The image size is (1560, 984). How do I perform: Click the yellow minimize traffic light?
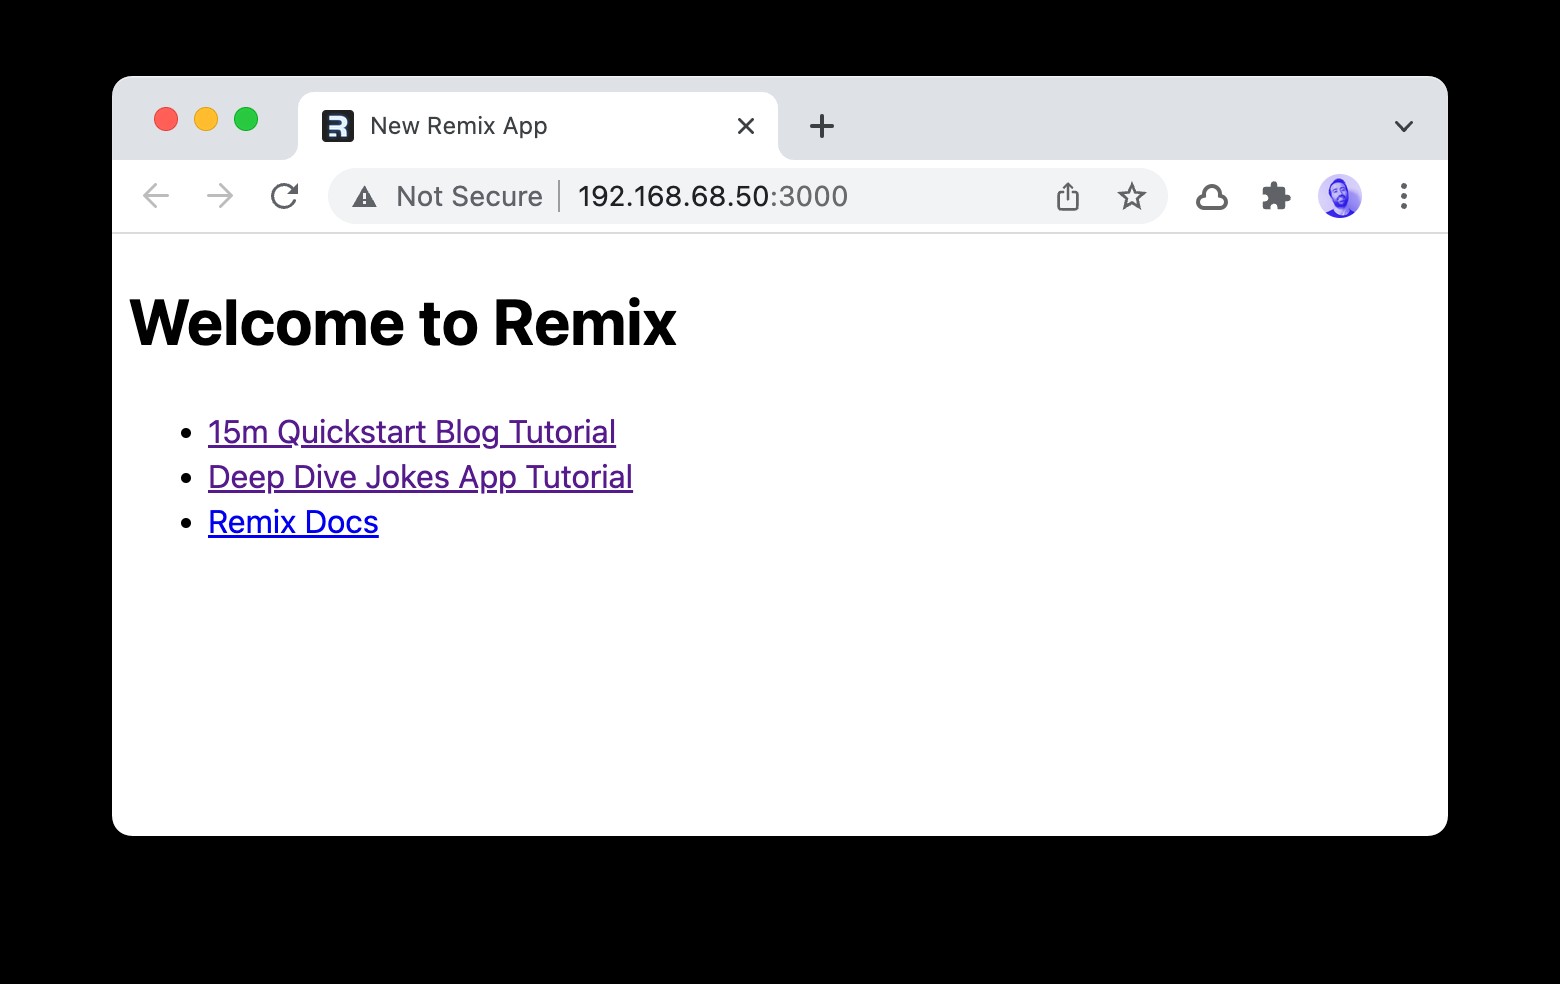[x=206, y=119]
